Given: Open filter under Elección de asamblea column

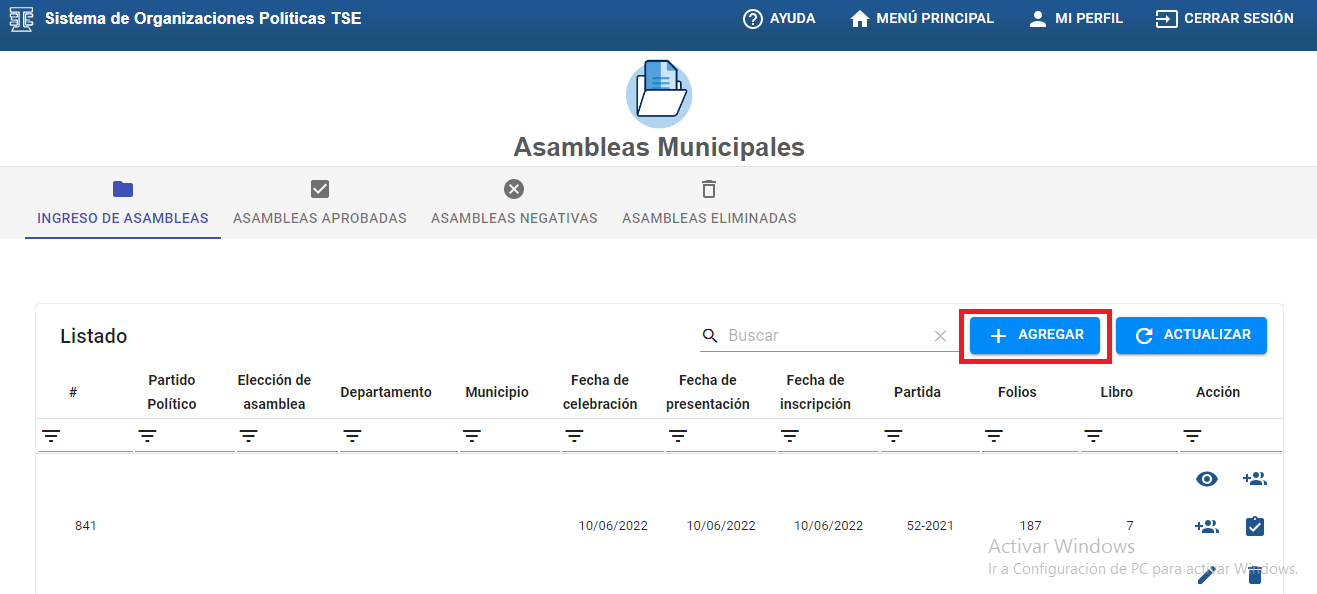Looking at the screenshot, I should click(x=249, y=436).
